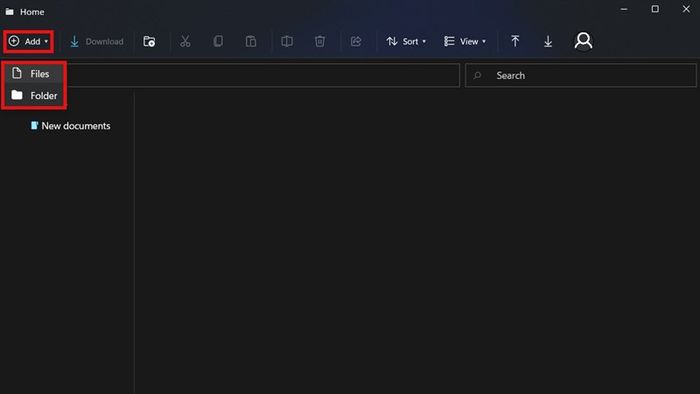
Task: Open the user account icon
Action: pyautogui.click(x=583, y=41)
